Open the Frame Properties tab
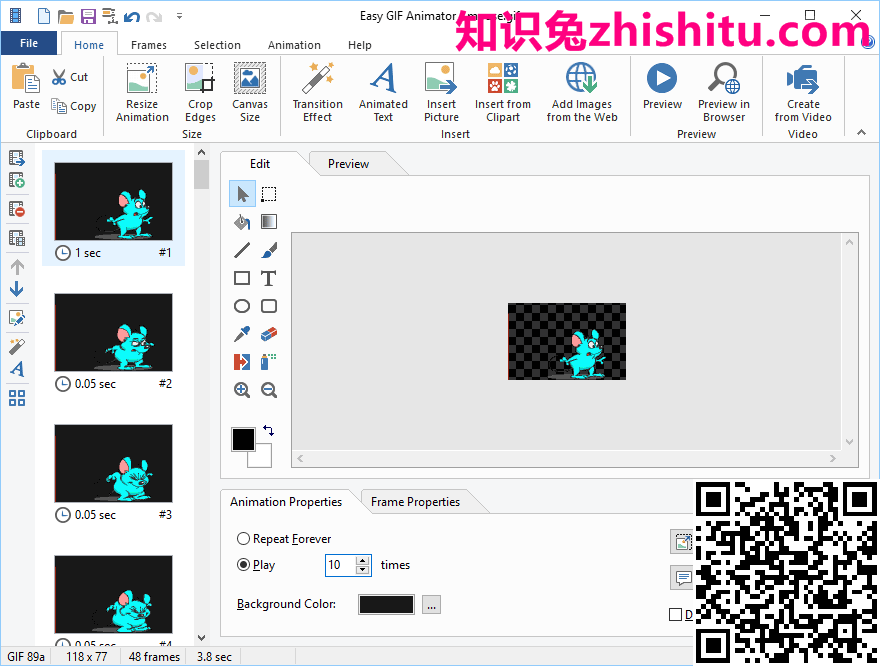The width and height of the screenshot is (880, 666). coord(415,502)
